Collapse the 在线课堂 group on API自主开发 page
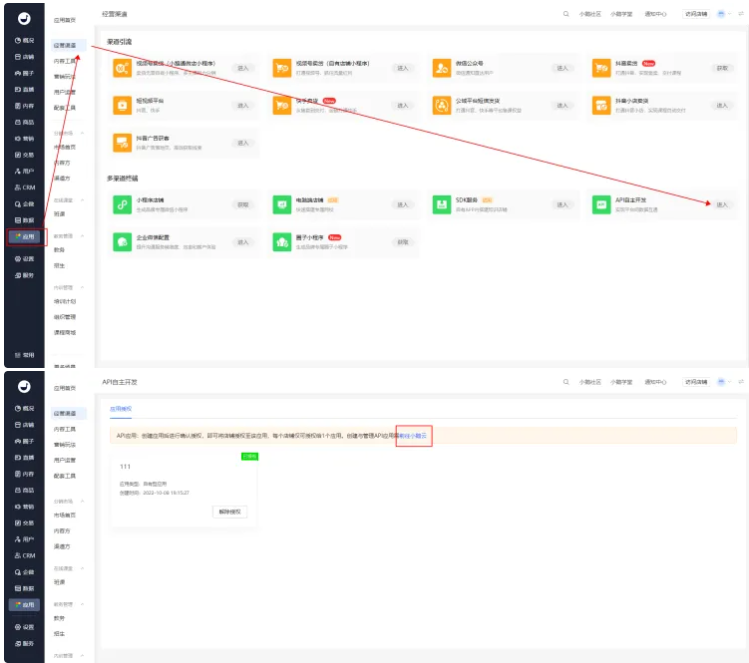The image size is (749, 663). pos(82,568)
